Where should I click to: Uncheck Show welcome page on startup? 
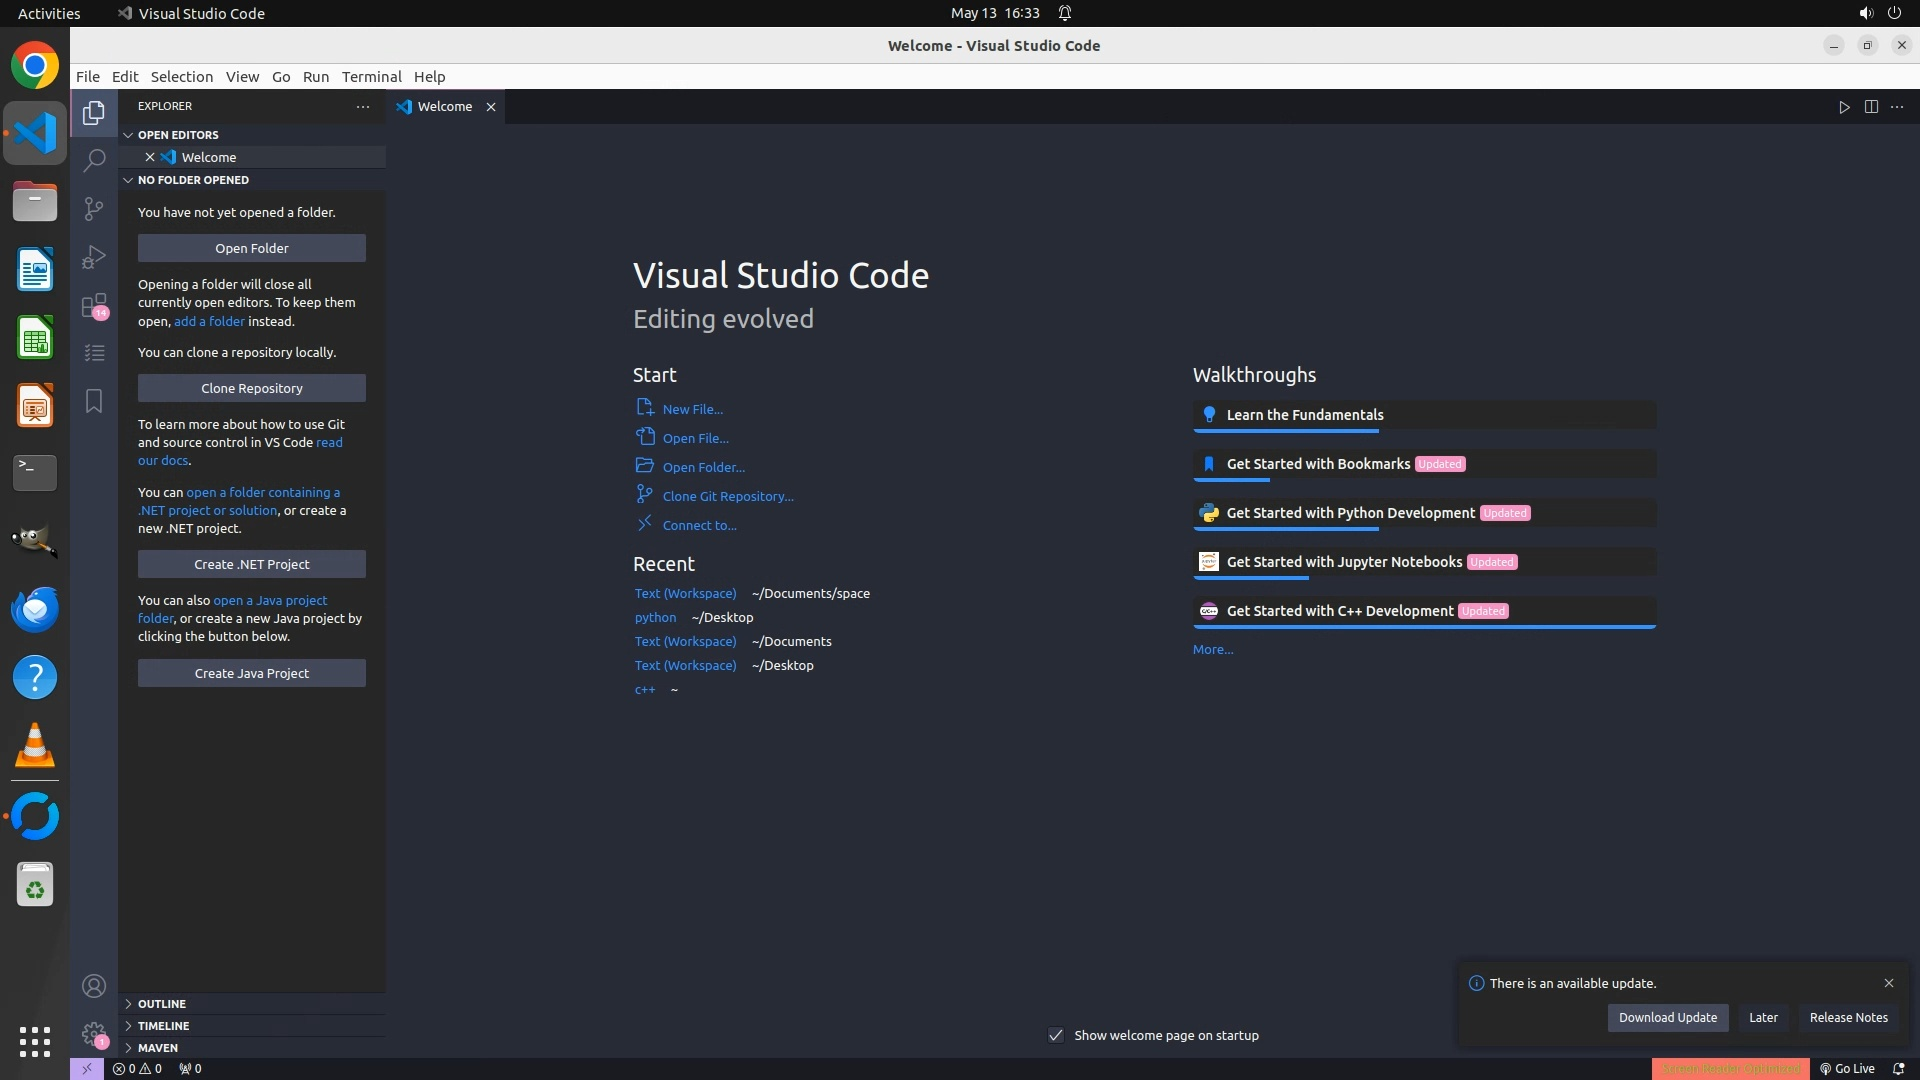point(1056,1035)
